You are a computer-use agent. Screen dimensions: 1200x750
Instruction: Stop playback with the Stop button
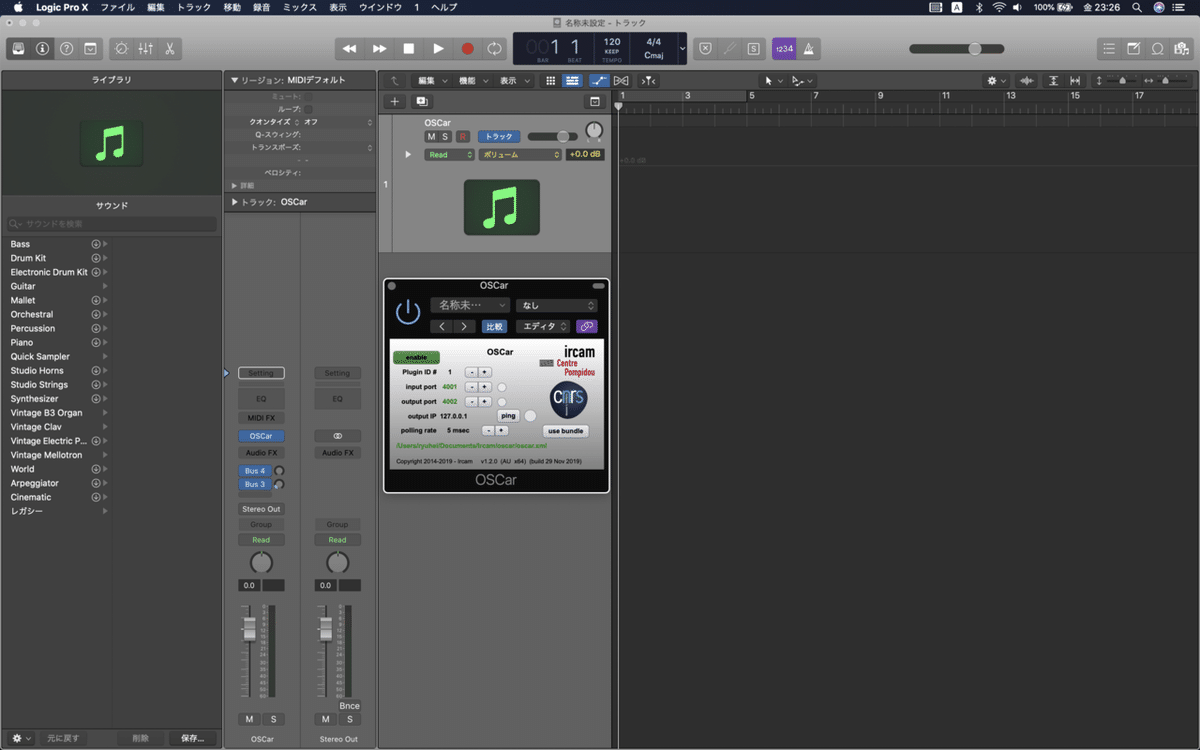[x=409, y=48]
